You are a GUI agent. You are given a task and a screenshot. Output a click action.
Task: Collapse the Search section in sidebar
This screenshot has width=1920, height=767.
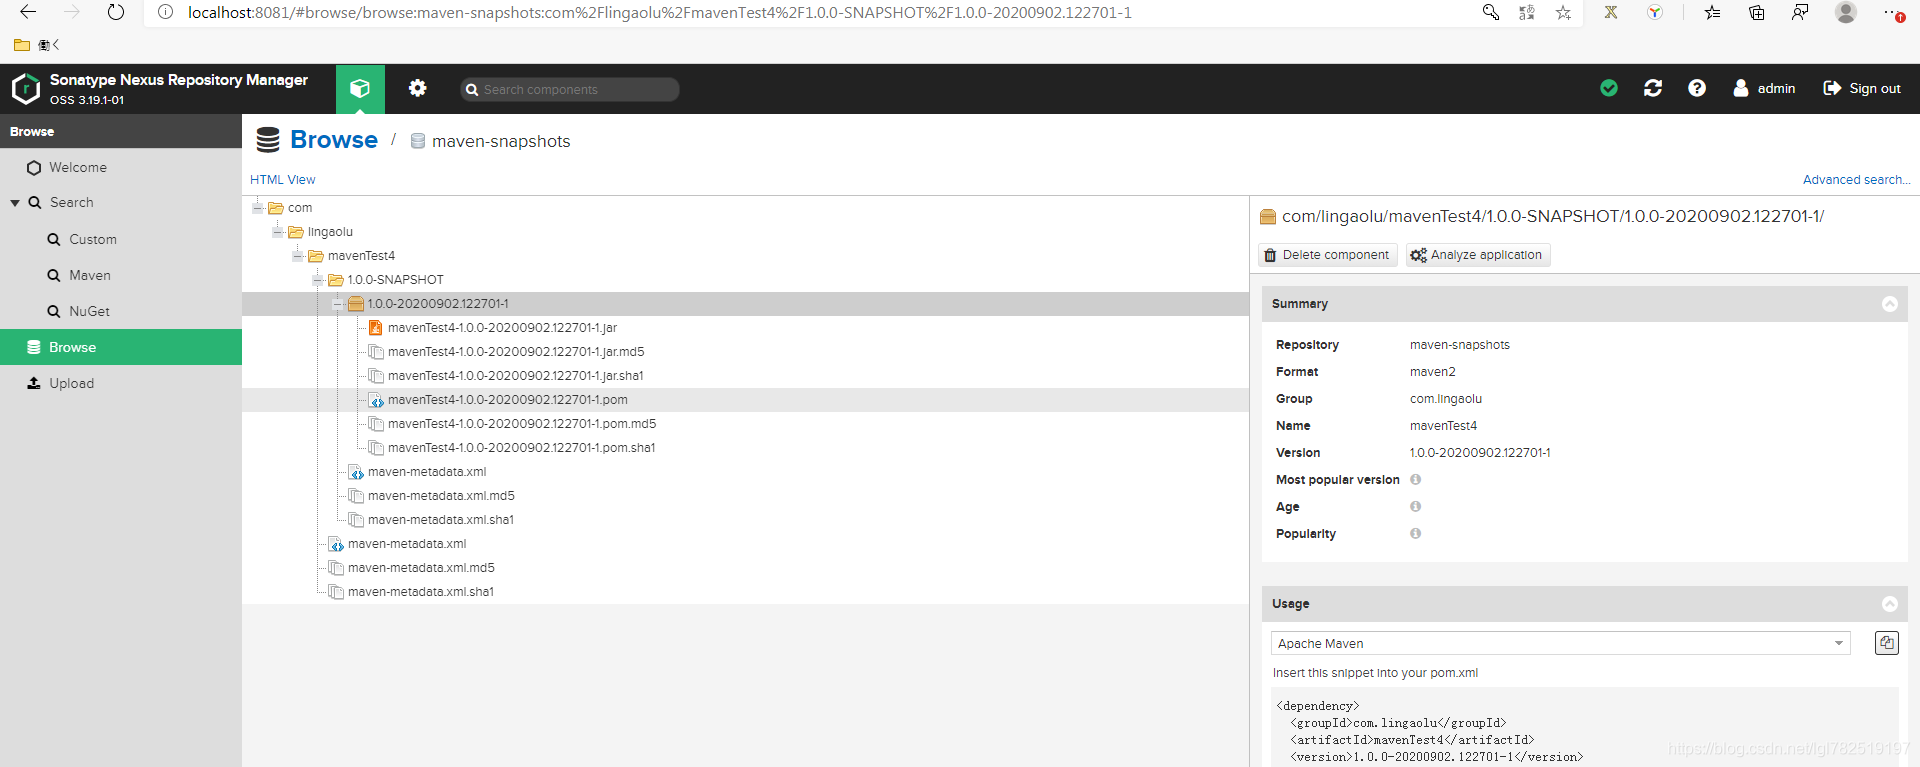(x=15, y=203)
